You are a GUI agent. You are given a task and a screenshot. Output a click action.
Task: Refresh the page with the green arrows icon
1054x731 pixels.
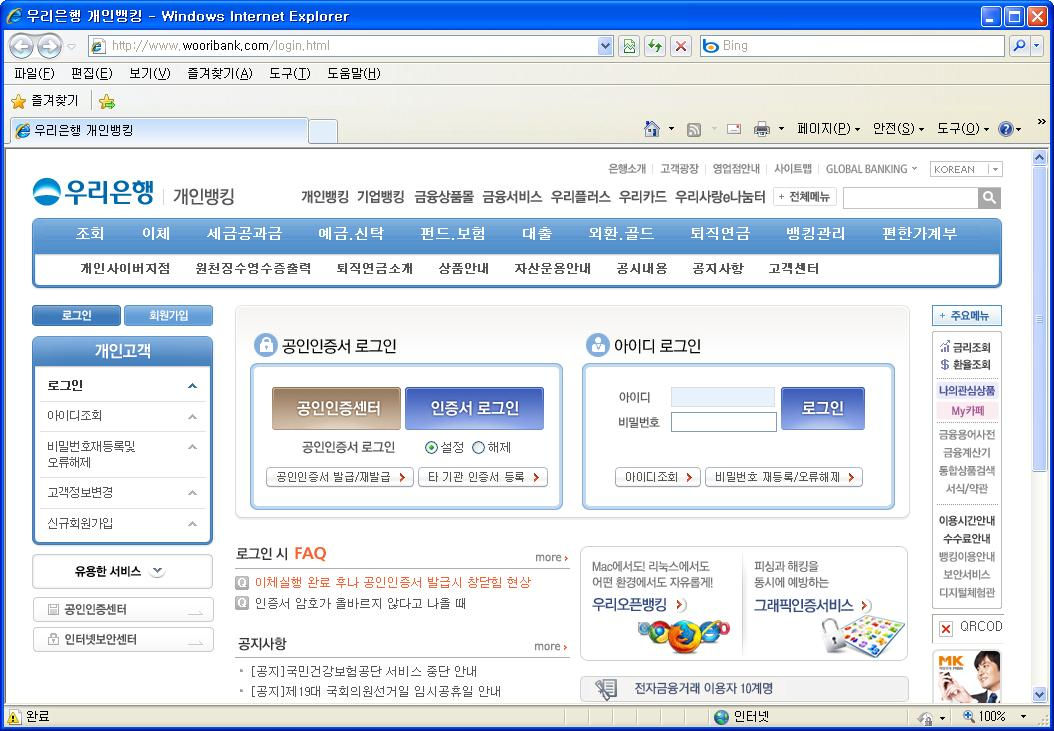tap(654, 46)
